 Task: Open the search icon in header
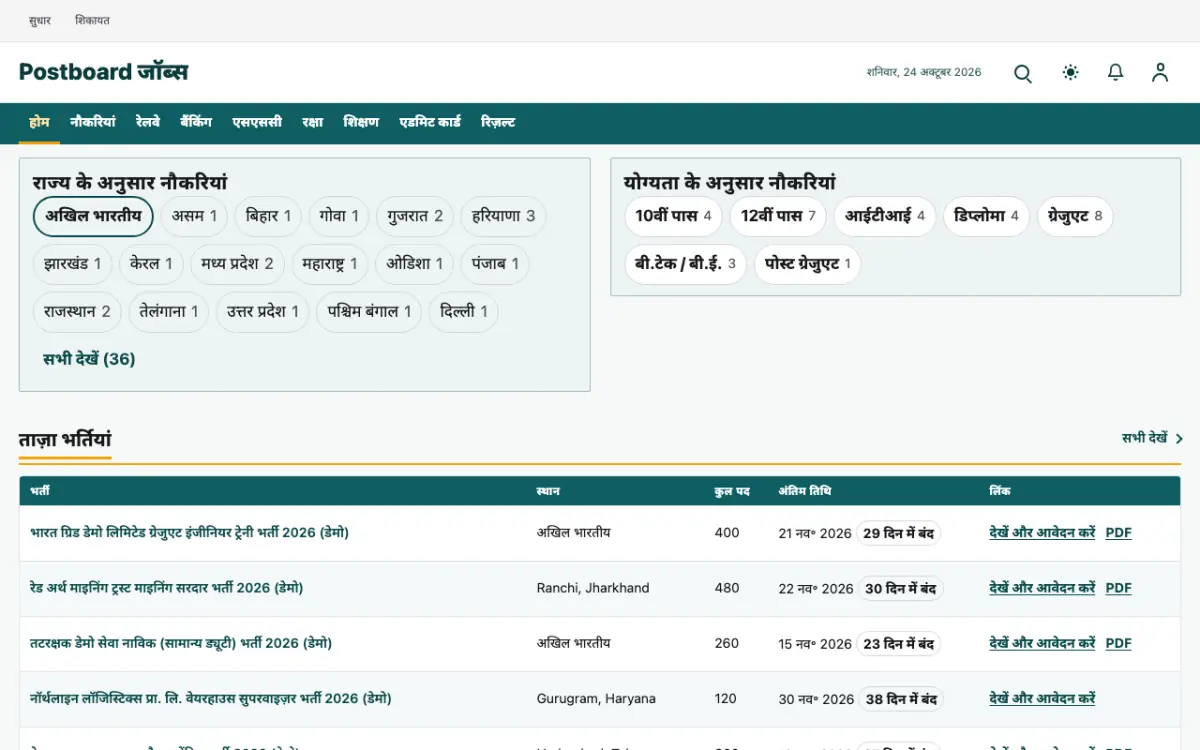tap(1023, 73)
